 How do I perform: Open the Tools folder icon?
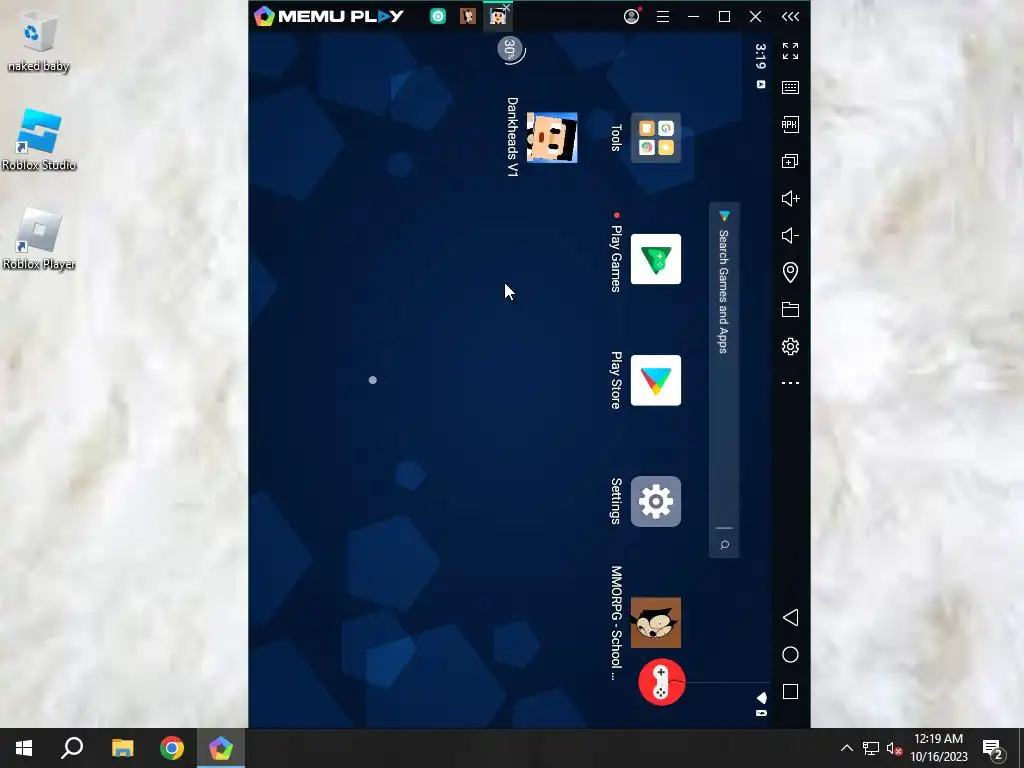click(x=656, y=138)
